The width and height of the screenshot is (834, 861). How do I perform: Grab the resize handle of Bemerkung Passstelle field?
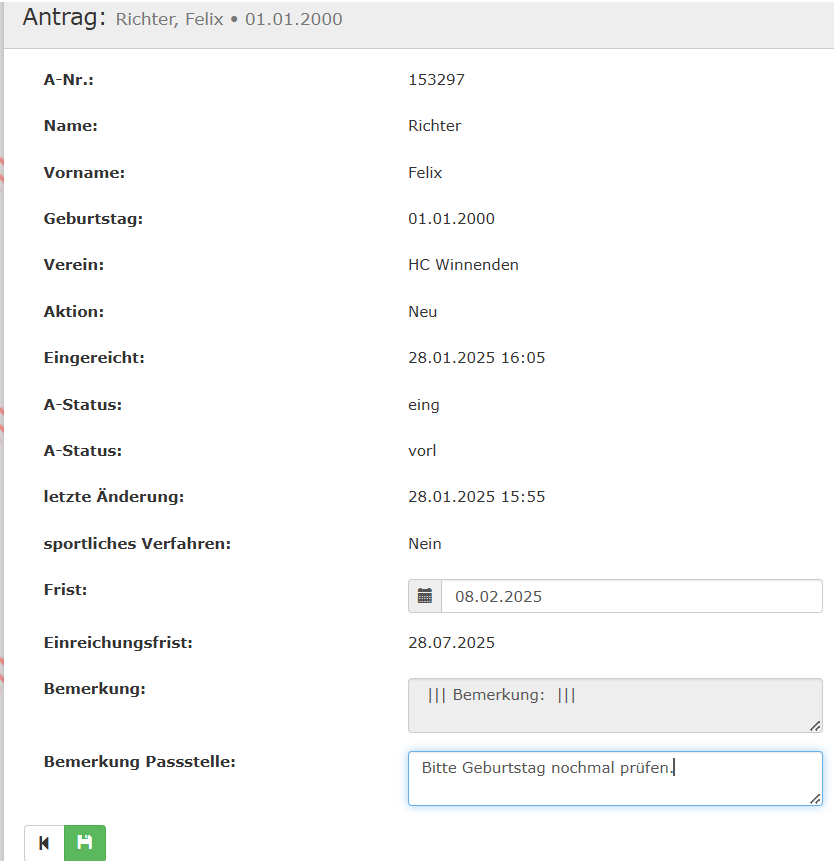[x=815, y=798]
